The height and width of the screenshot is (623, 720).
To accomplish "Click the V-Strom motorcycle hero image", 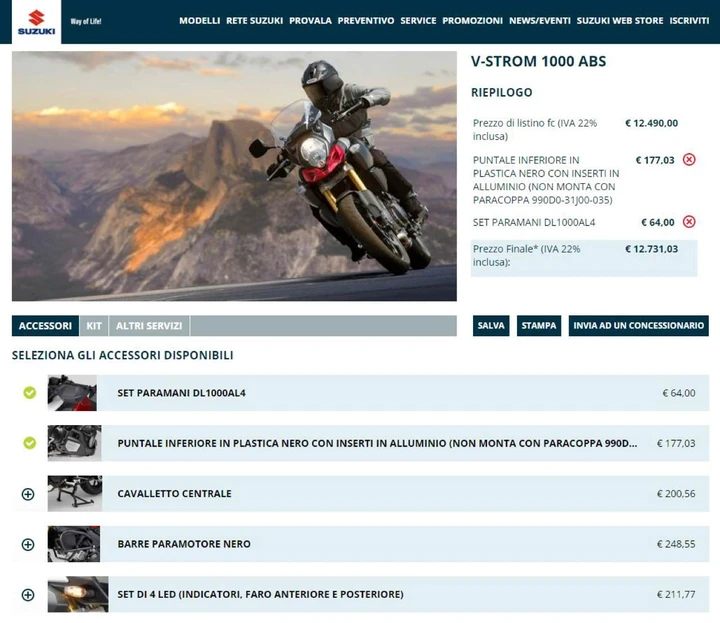I will pos(234,176).
